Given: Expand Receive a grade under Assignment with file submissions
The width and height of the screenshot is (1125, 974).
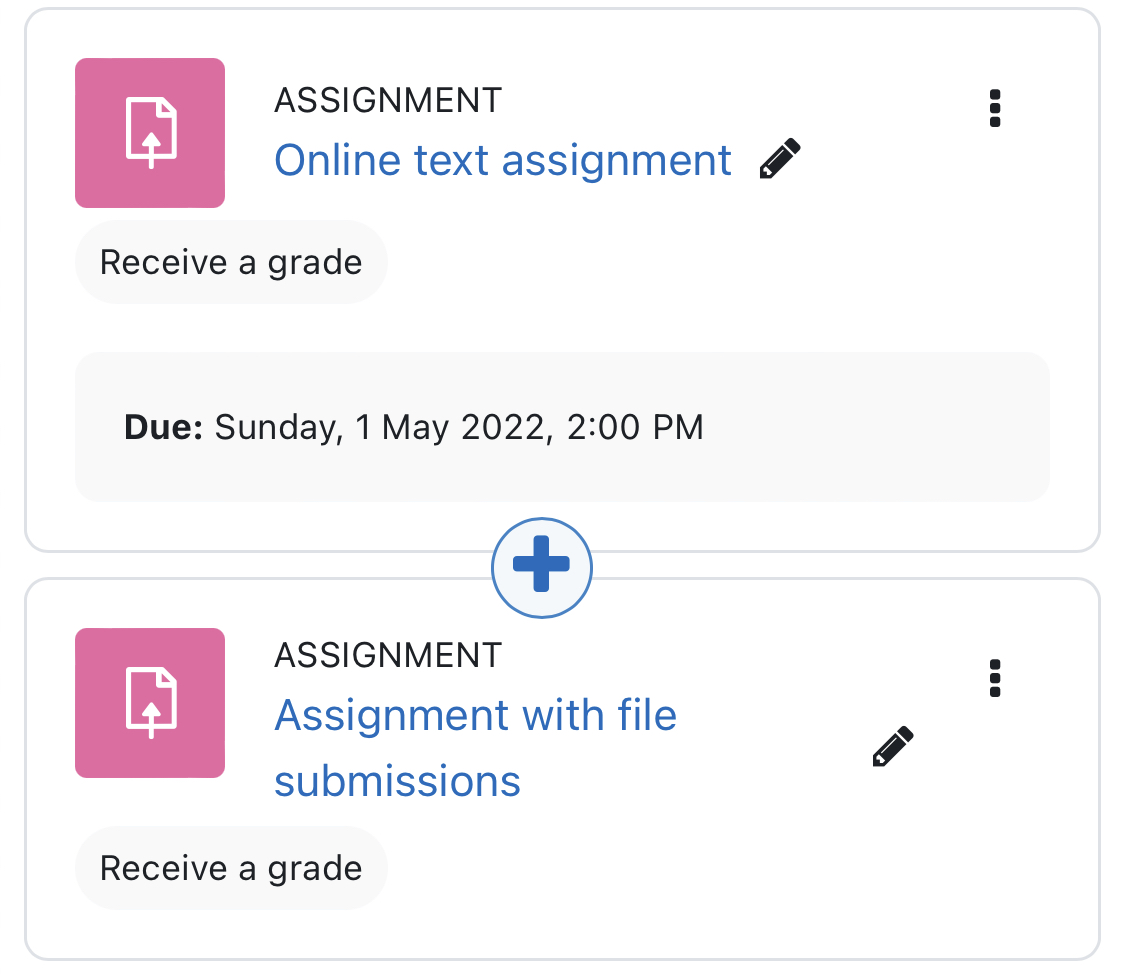Looking at the screenshot, I should [231, 868].
